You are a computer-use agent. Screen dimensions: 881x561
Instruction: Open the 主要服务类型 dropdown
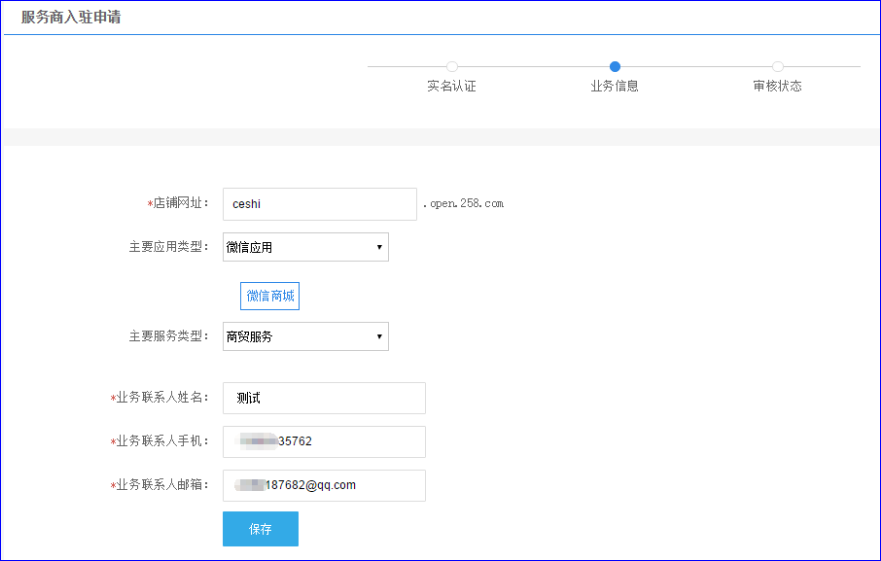(x=306, y=336)
